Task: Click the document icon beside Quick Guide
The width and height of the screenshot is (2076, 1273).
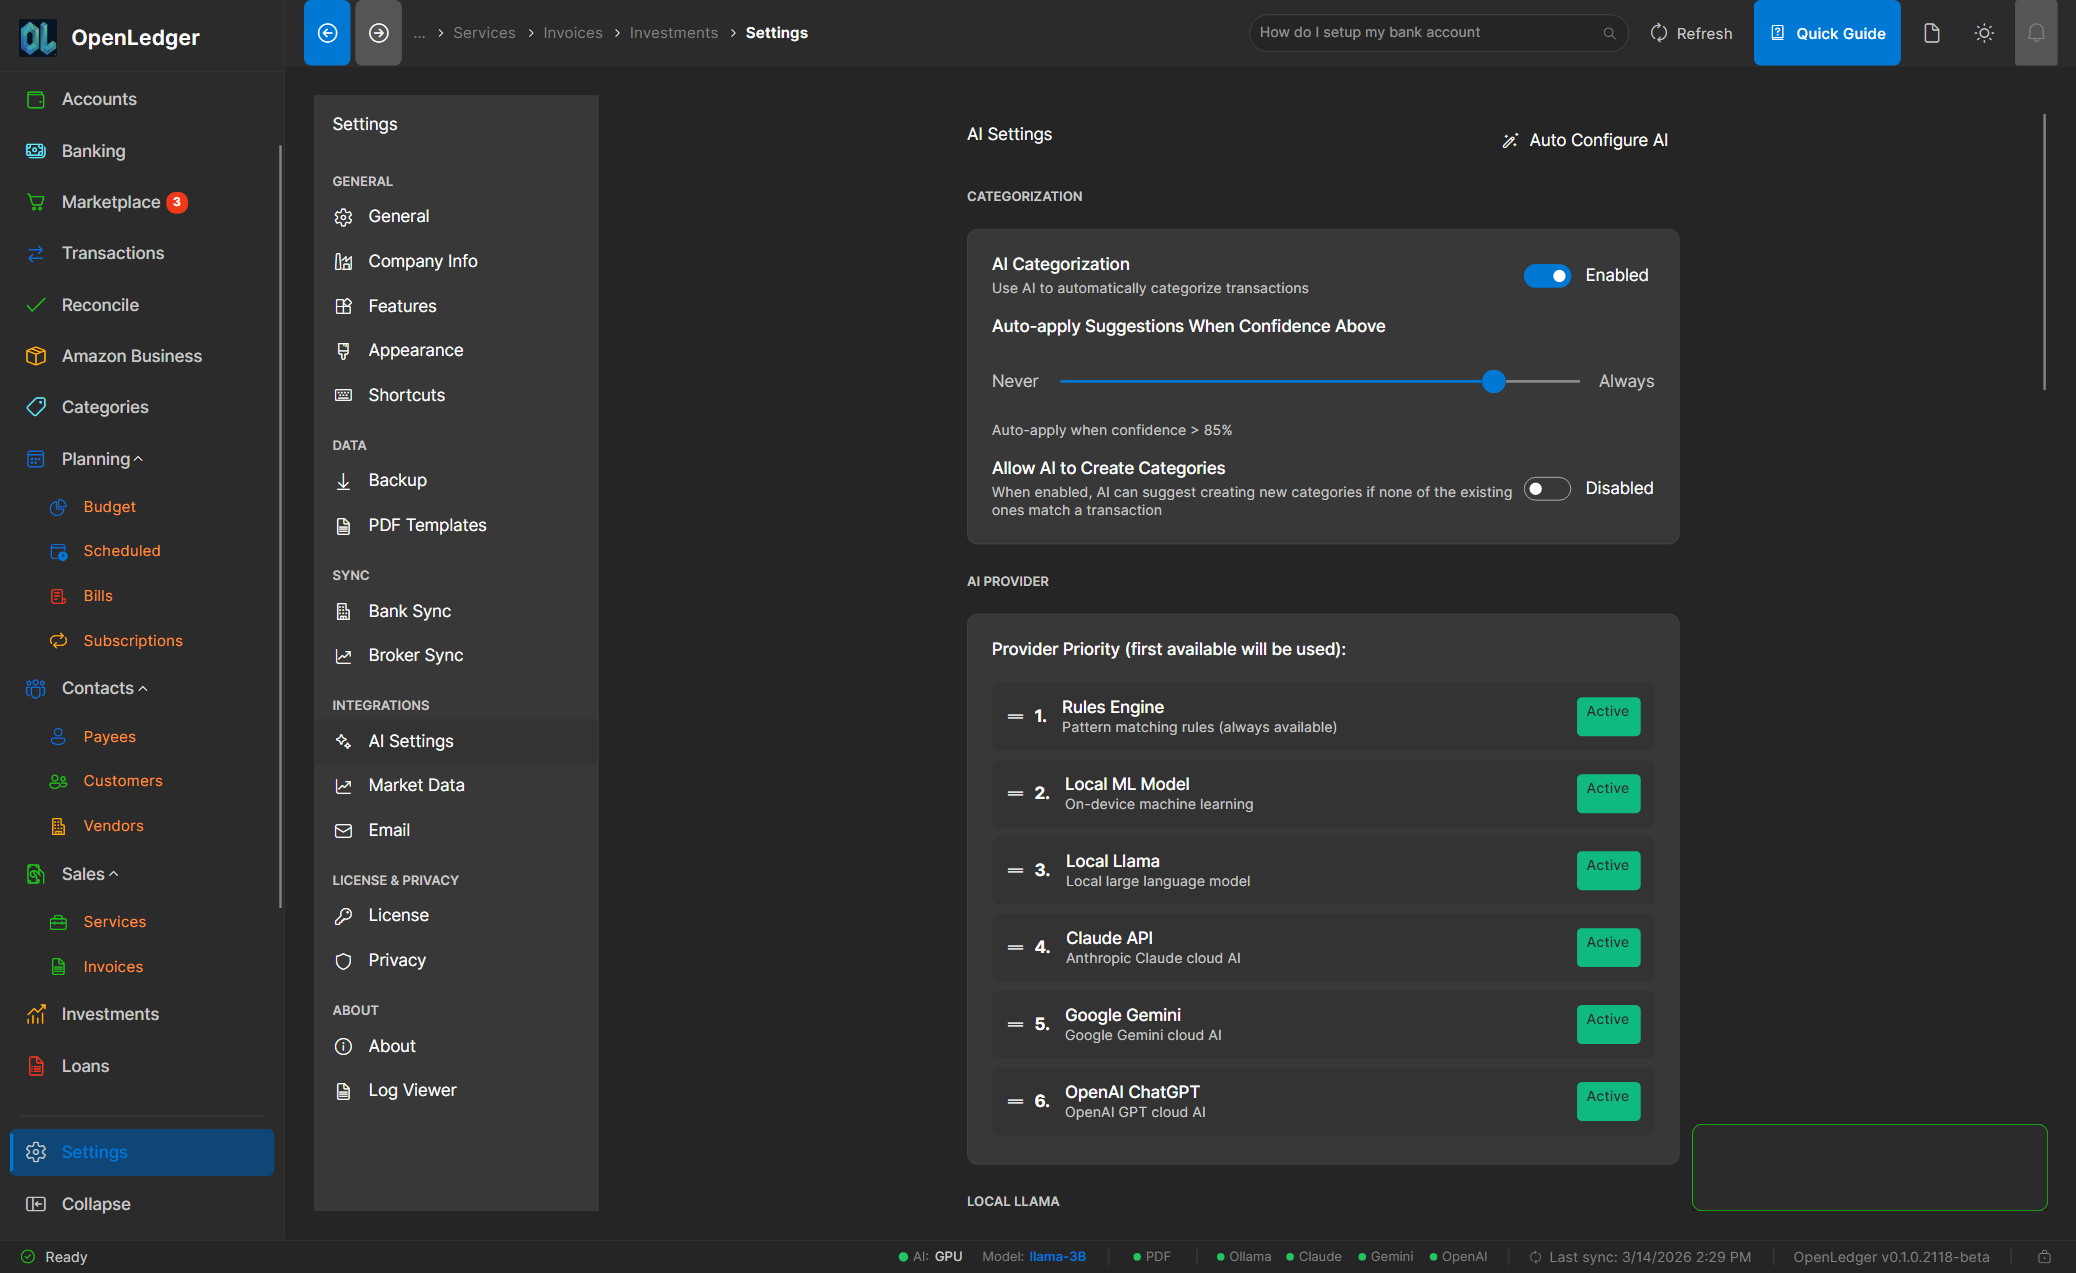Action: [1931, 32]
